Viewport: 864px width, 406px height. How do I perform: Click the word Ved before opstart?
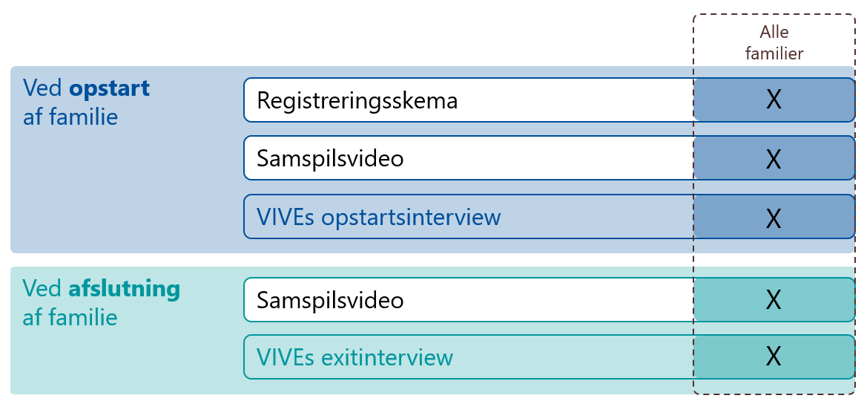point(42,89)
